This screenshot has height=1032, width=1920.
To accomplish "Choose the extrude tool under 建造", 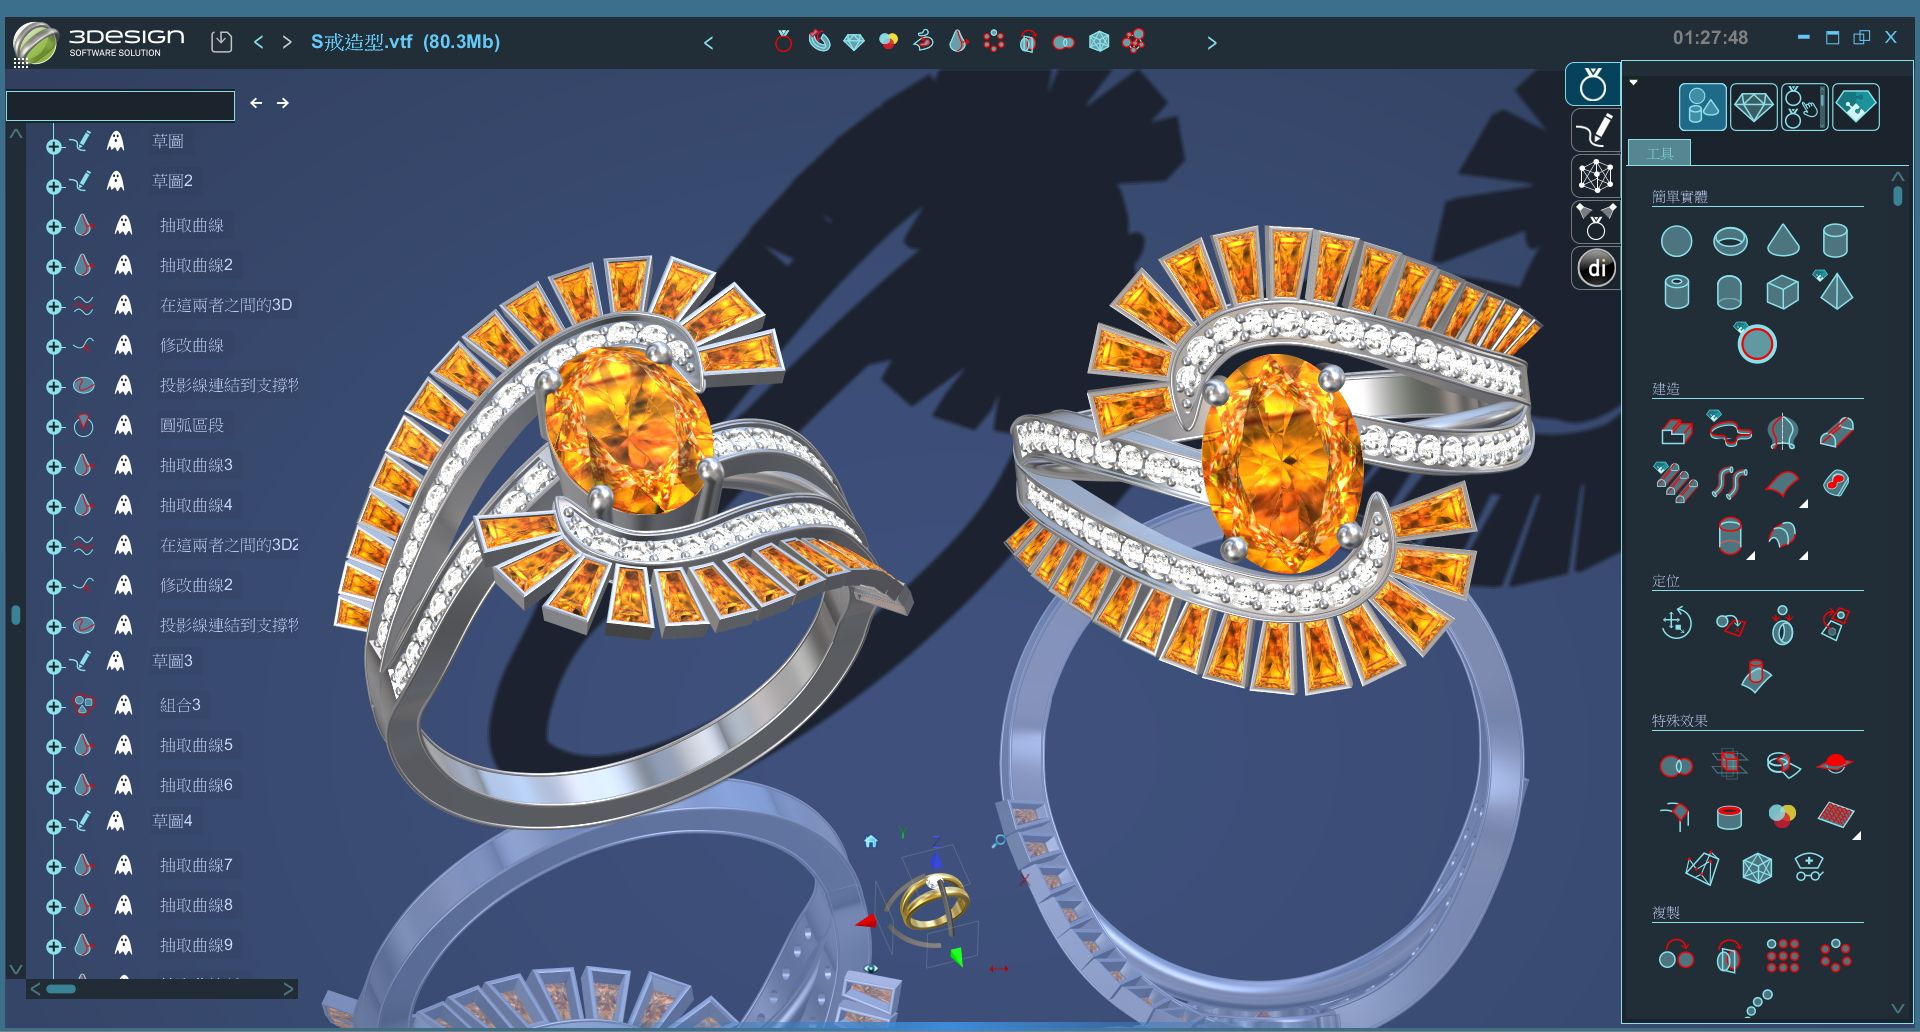I will click(x=1677, y=431).
